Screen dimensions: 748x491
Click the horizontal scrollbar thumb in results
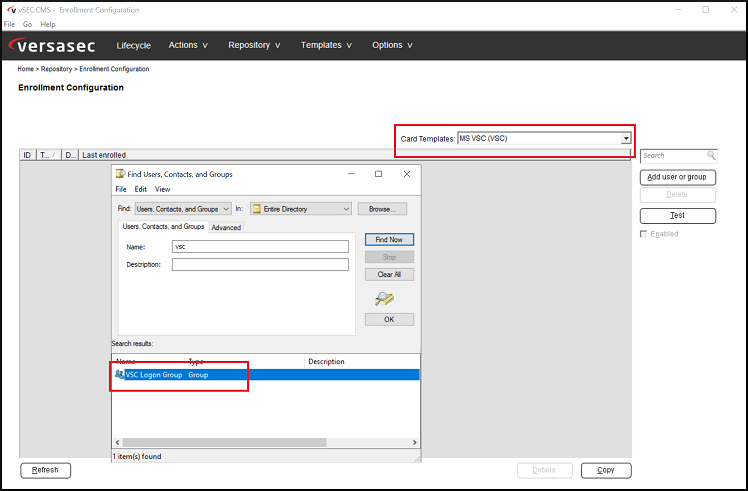click(224, 442)
